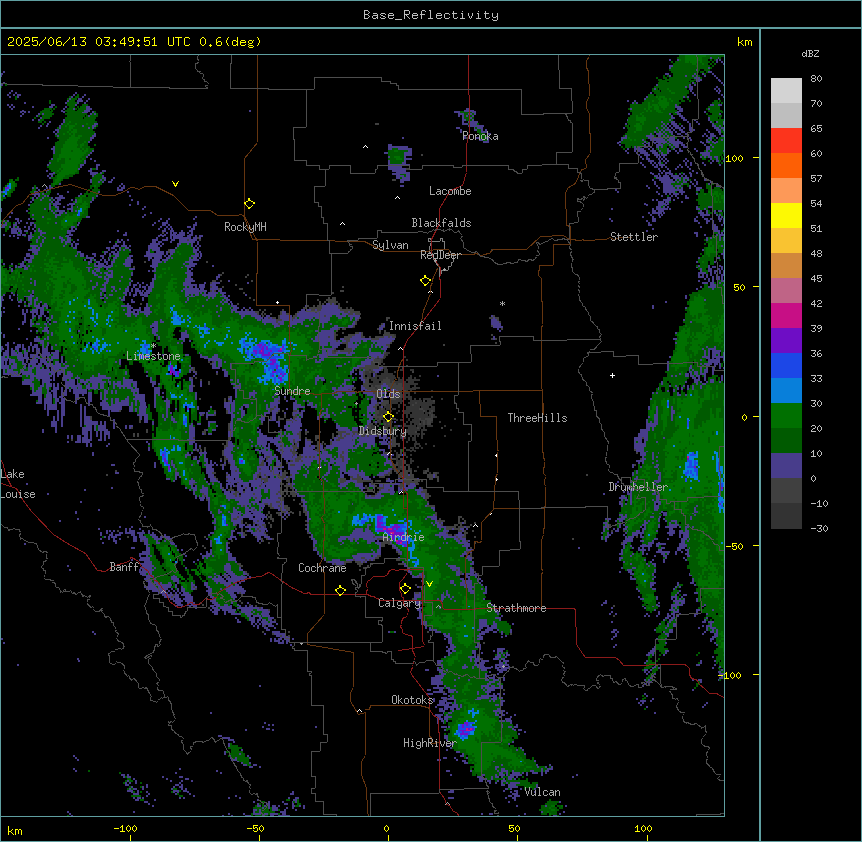Click the Lacombe city label

tap(450, 191)
